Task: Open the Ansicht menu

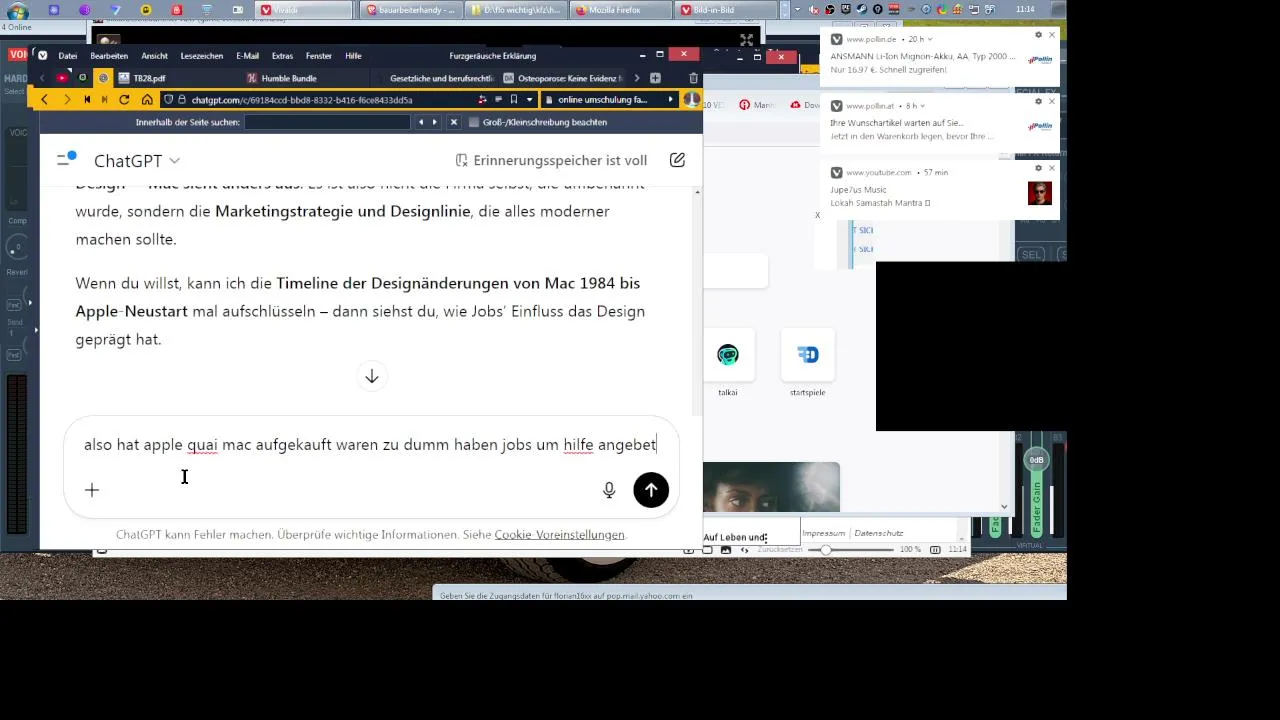Action: click(x=154, y=56)
